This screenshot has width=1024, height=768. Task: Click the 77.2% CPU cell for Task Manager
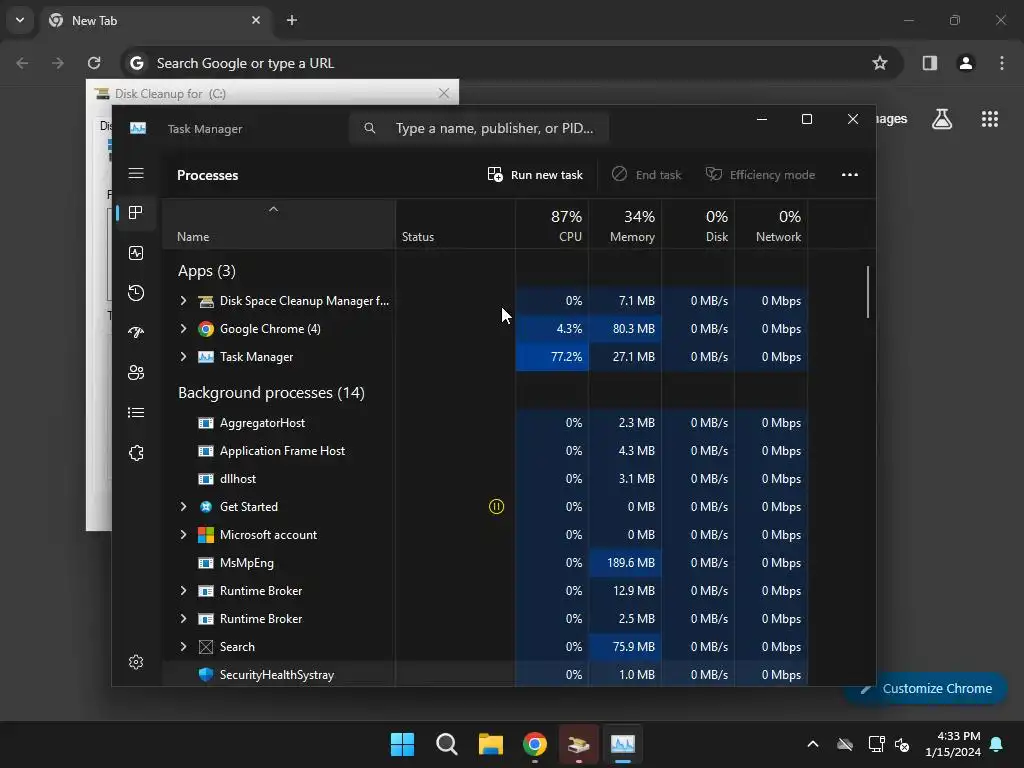[552, 357]
